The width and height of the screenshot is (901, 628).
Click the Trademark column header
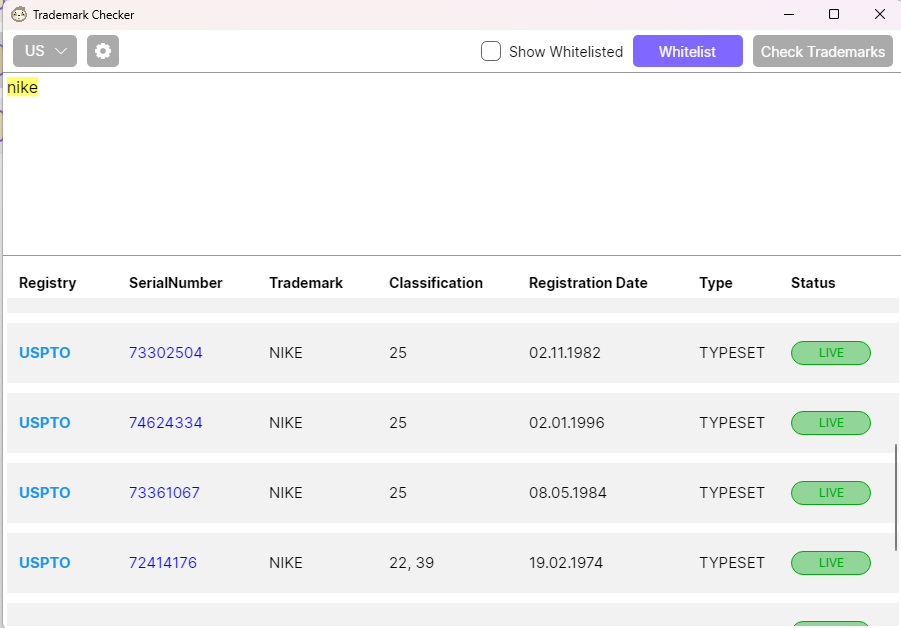click(x=306, y=283)
